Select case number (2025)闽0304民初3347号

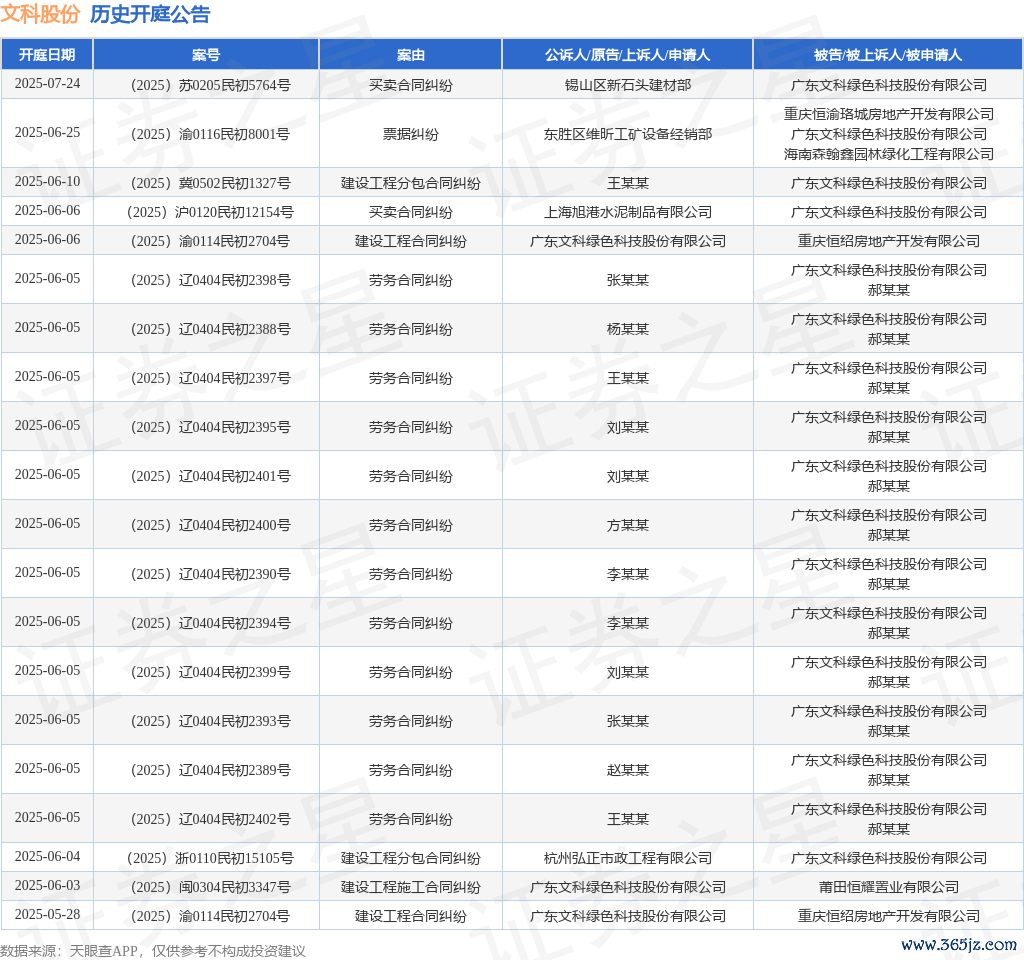click(x=206, y=887)
